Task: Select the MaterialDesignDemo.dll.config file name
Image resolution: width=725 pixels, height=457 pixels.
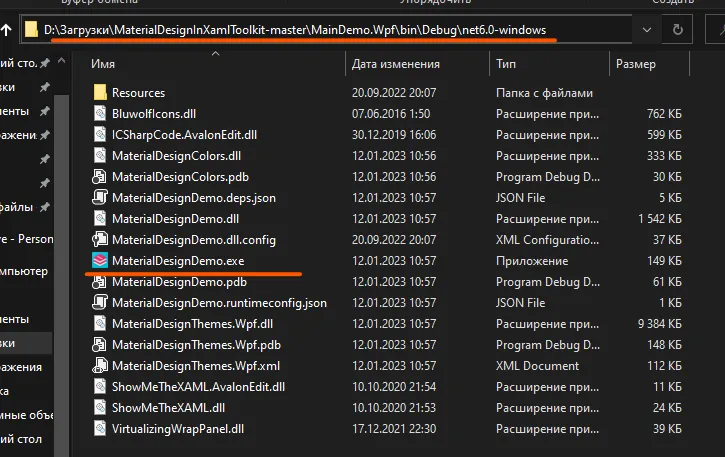Action: [194, 240]
